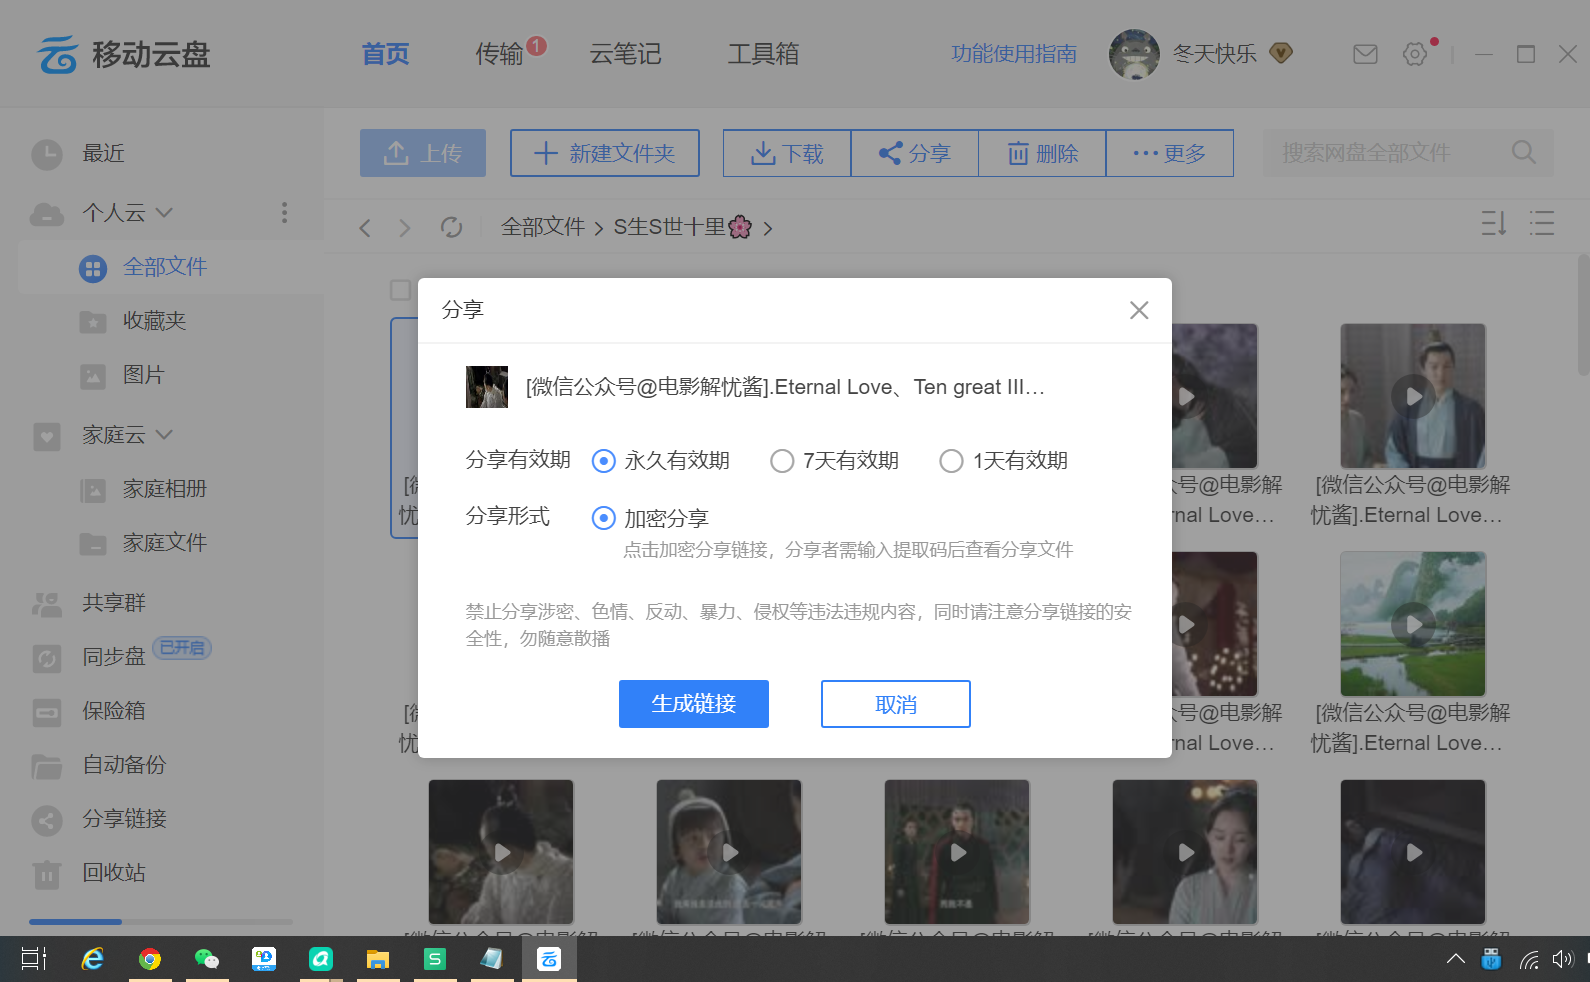Select 加密分享 radio option
Screen dimensions: 1590x982
tap(603, 517)
